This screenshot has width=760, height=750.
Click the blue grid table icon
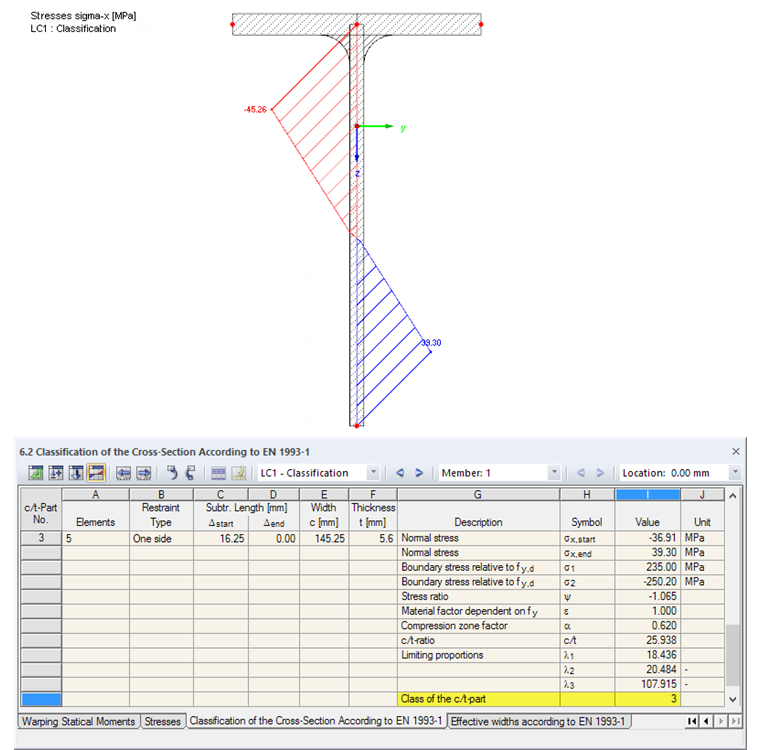(x=218, y=473)
